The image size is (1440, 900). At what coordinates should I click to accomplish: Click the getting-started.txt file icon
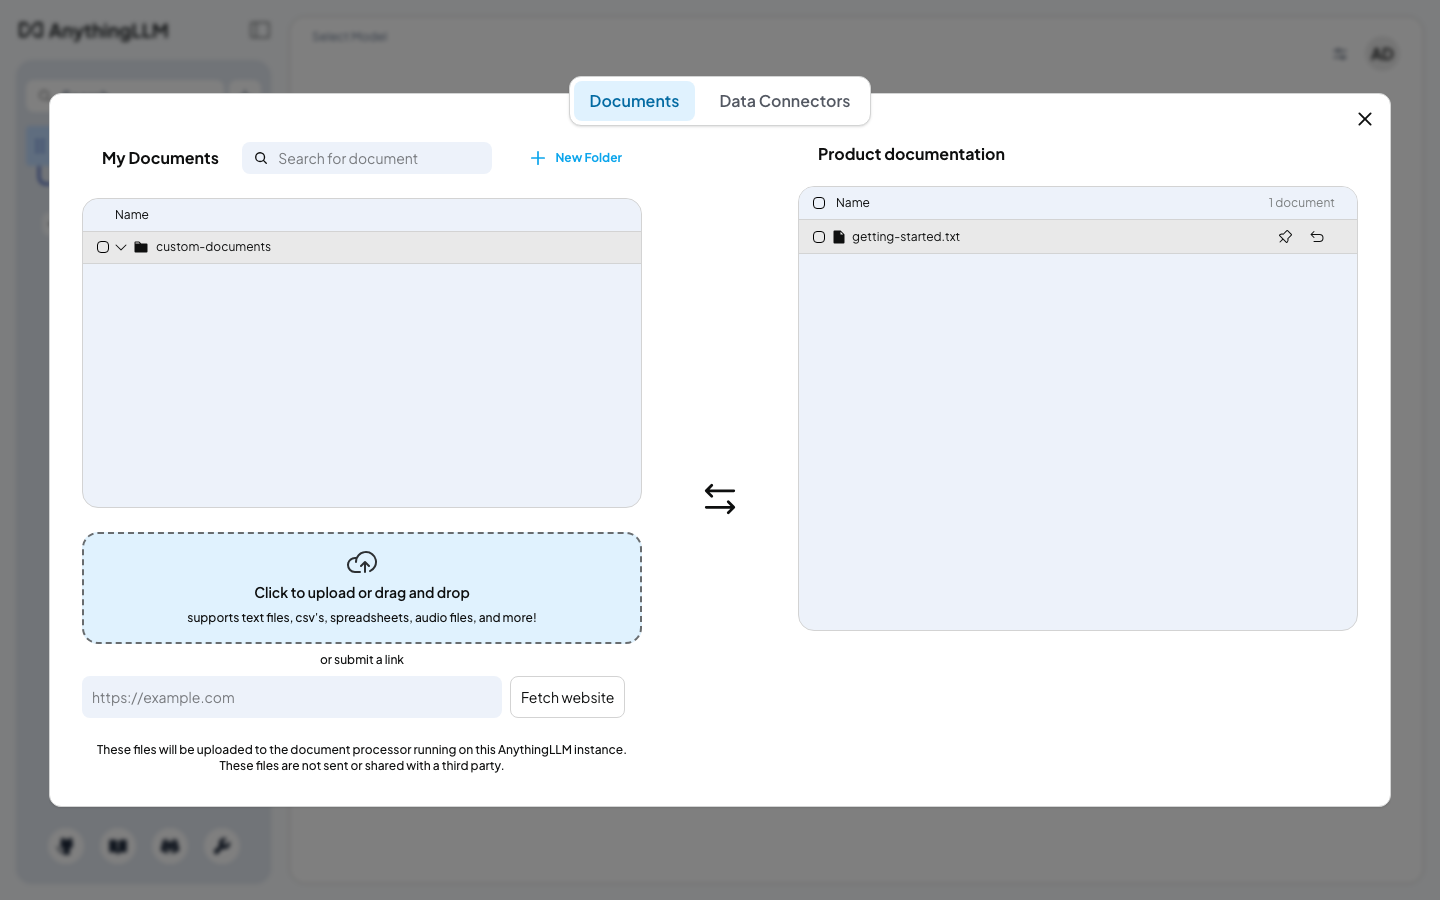[839, 237]
